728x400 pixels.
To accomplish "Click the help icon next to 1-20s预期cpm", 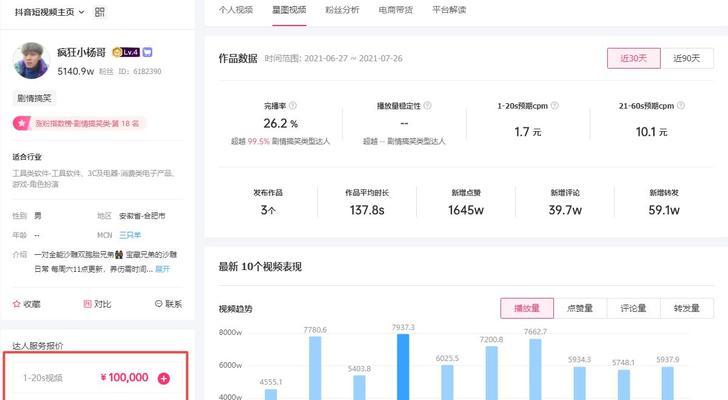I will tap(554, 106).
